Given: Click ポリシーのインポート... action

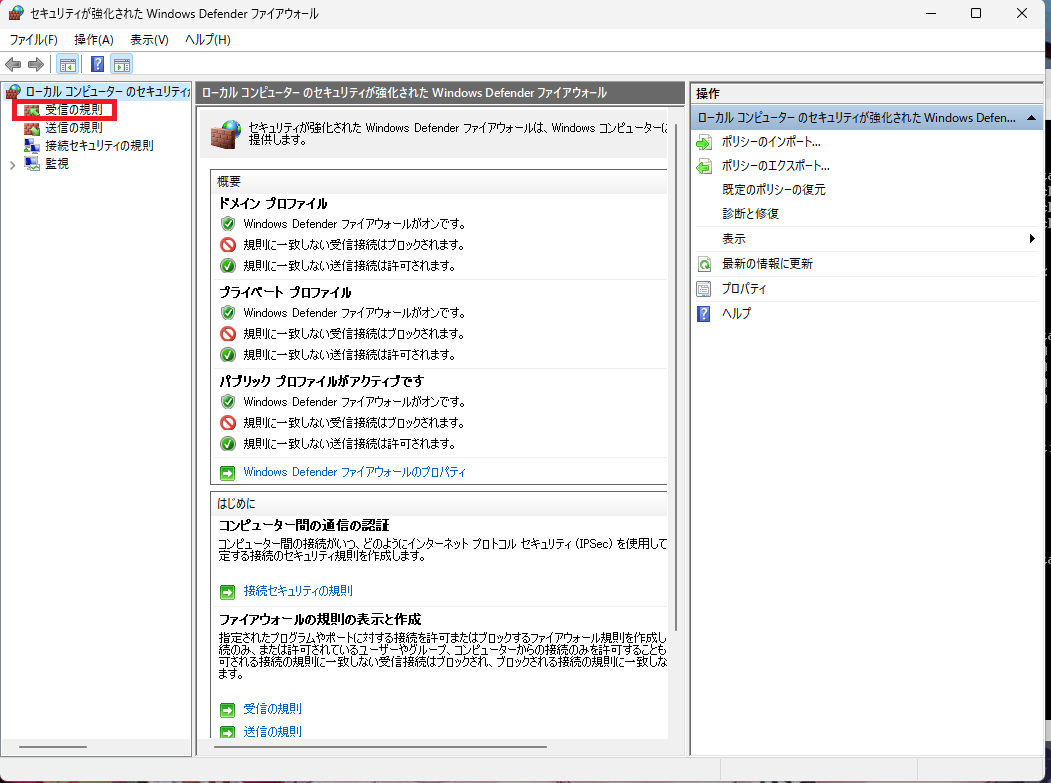Looking at the screenshot, I should tap(771, 142).
